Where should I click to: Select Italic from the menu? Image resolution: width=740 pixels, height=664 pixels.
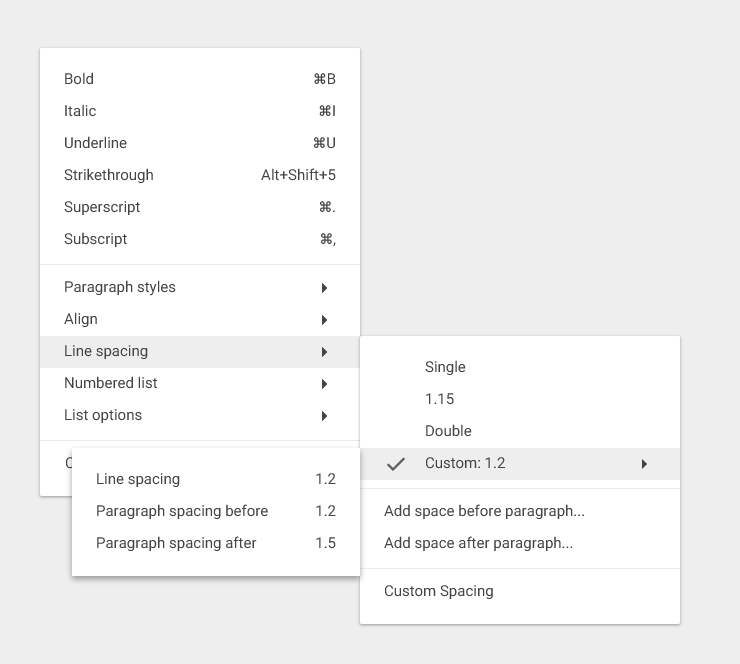point(80,111)
